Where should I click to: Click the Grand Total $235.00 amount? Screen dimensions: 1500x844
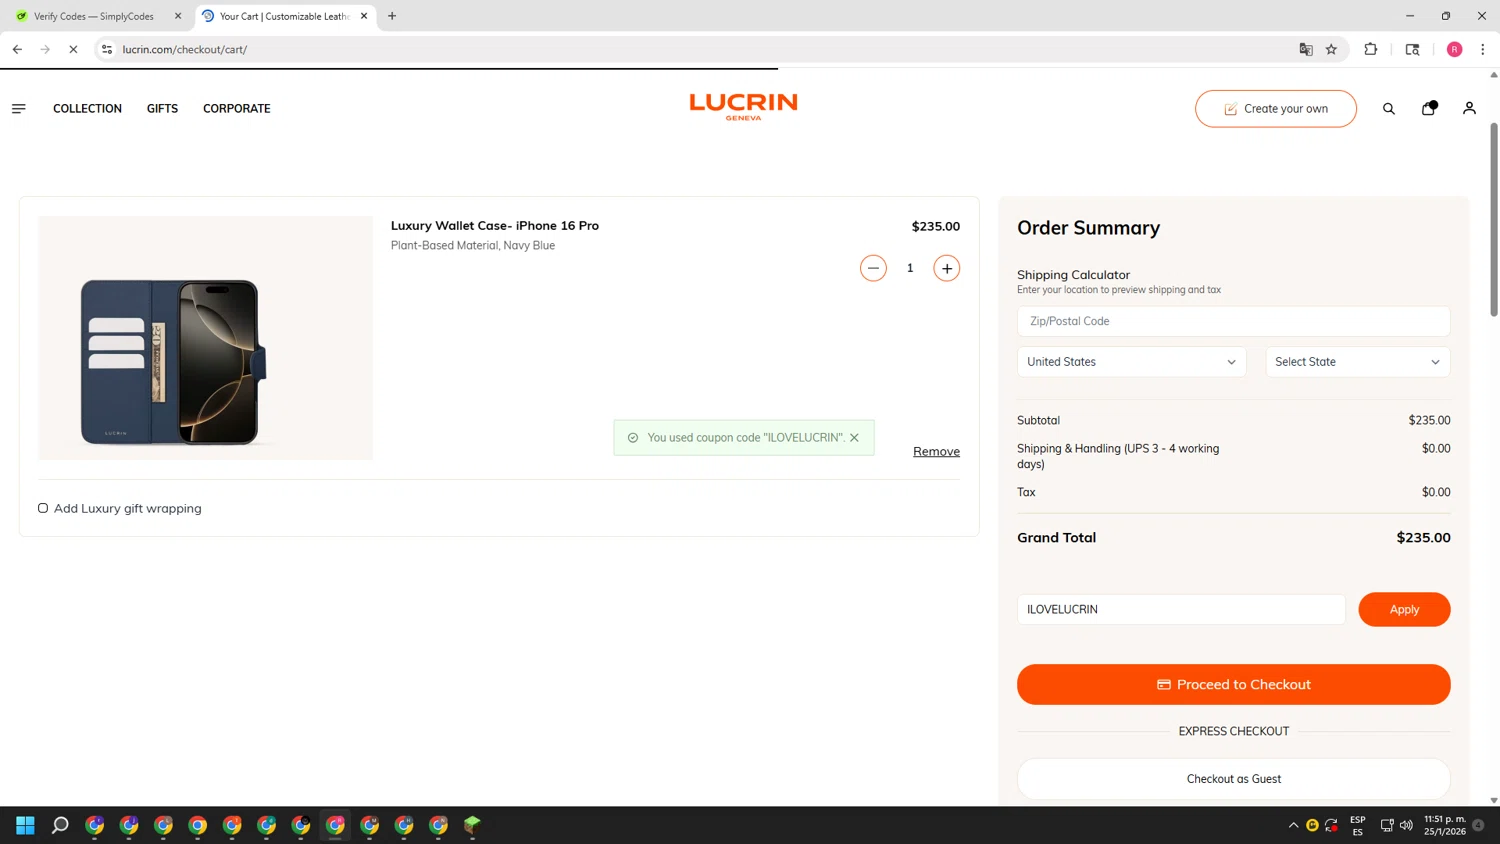(1423, 537)
